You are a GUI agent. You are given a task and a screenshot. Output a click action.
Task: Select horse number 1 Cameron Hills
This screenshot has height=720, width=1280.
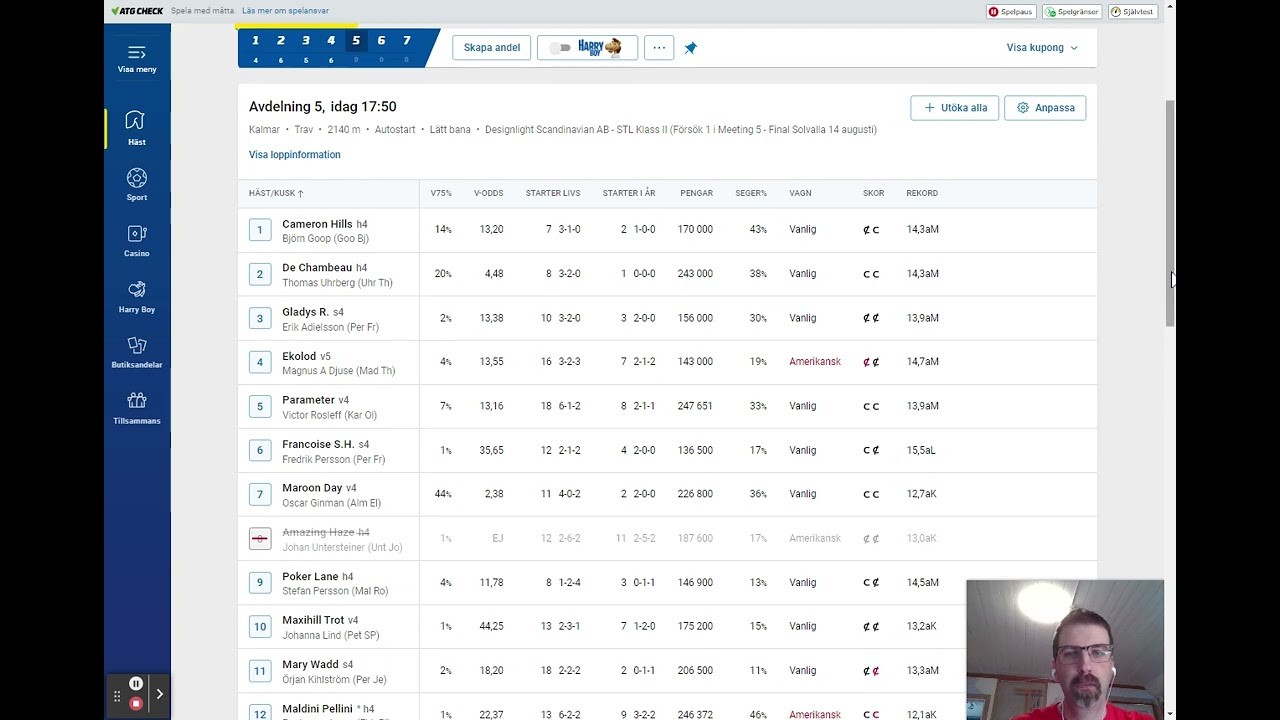260,230
